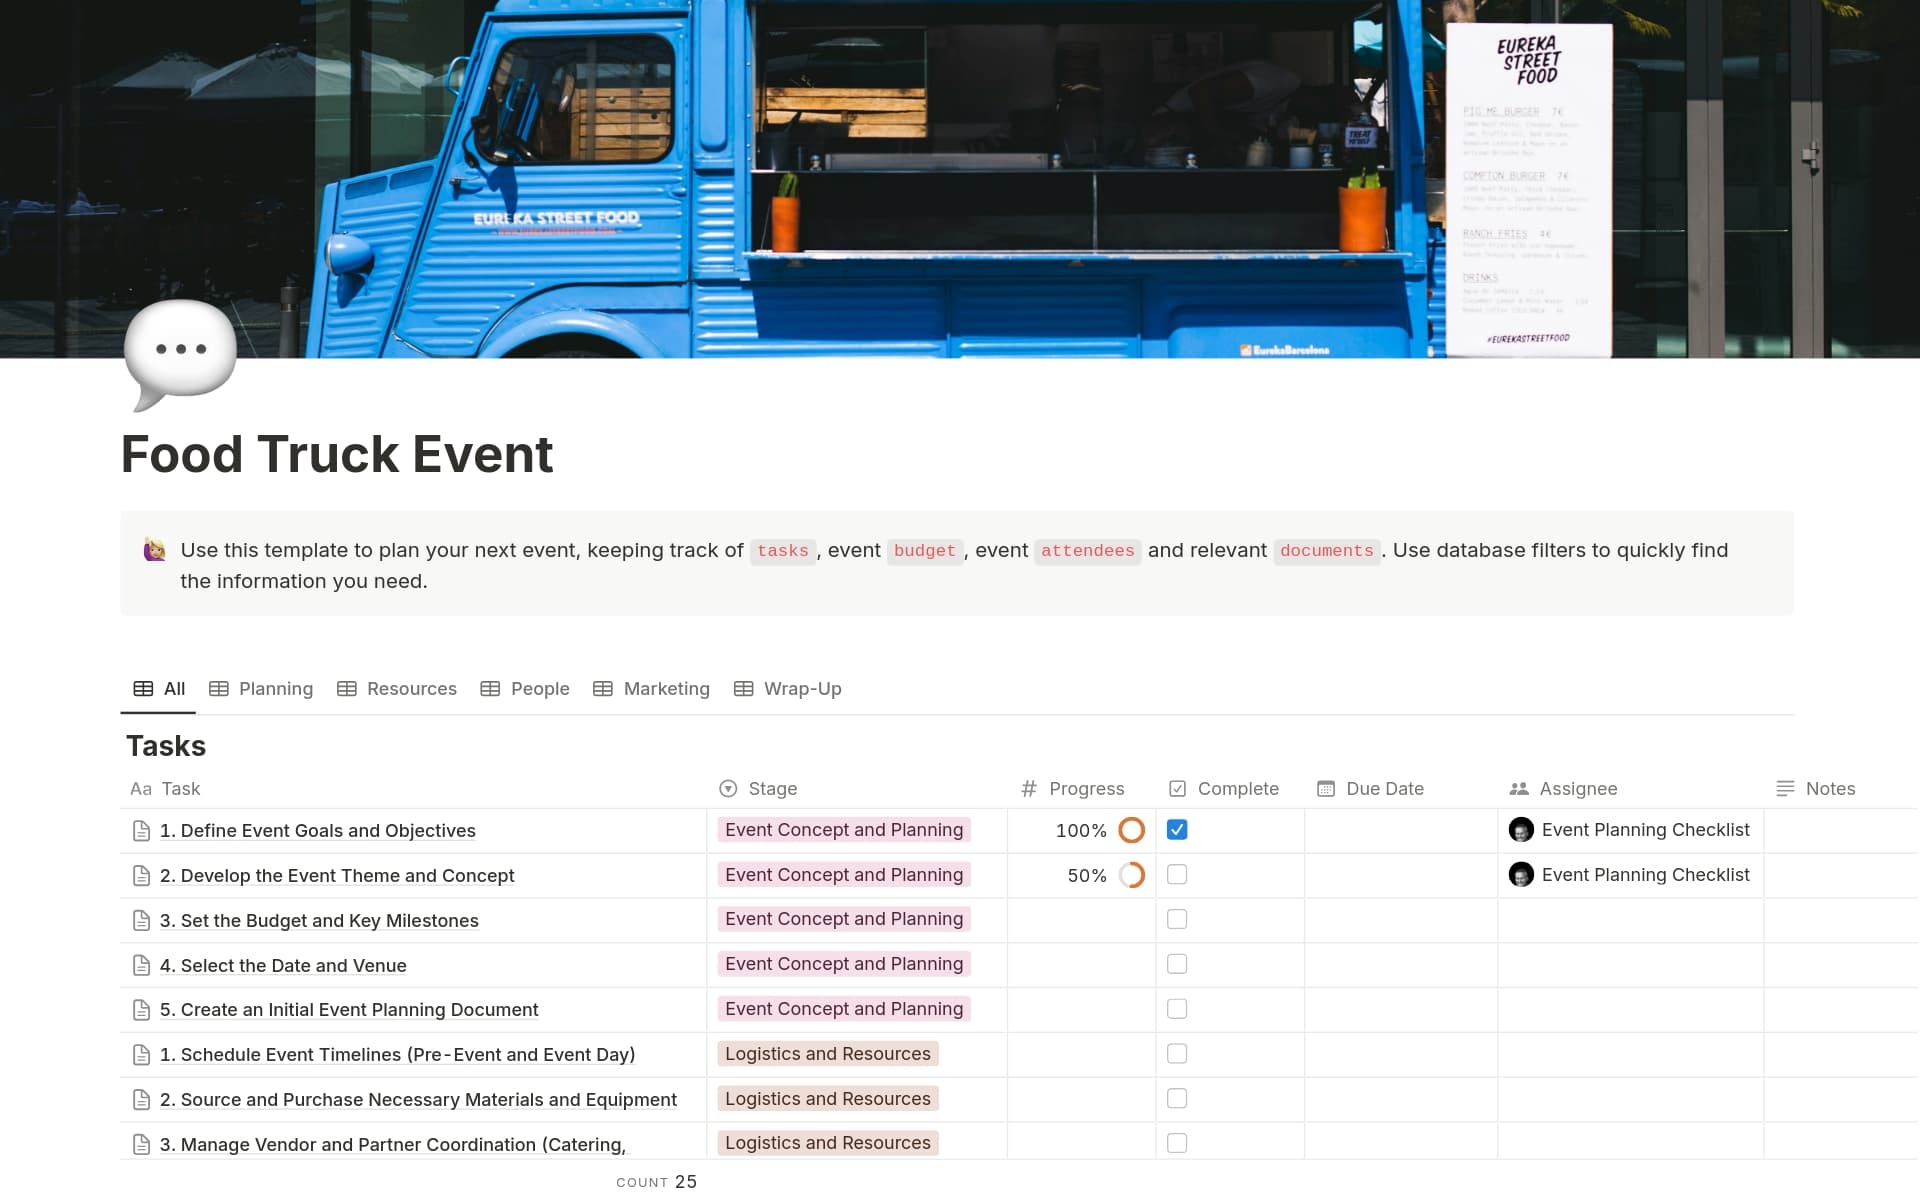Check Complete for Develop Event Theme task
The image size is (1920, 1199).
point(1177,875)
